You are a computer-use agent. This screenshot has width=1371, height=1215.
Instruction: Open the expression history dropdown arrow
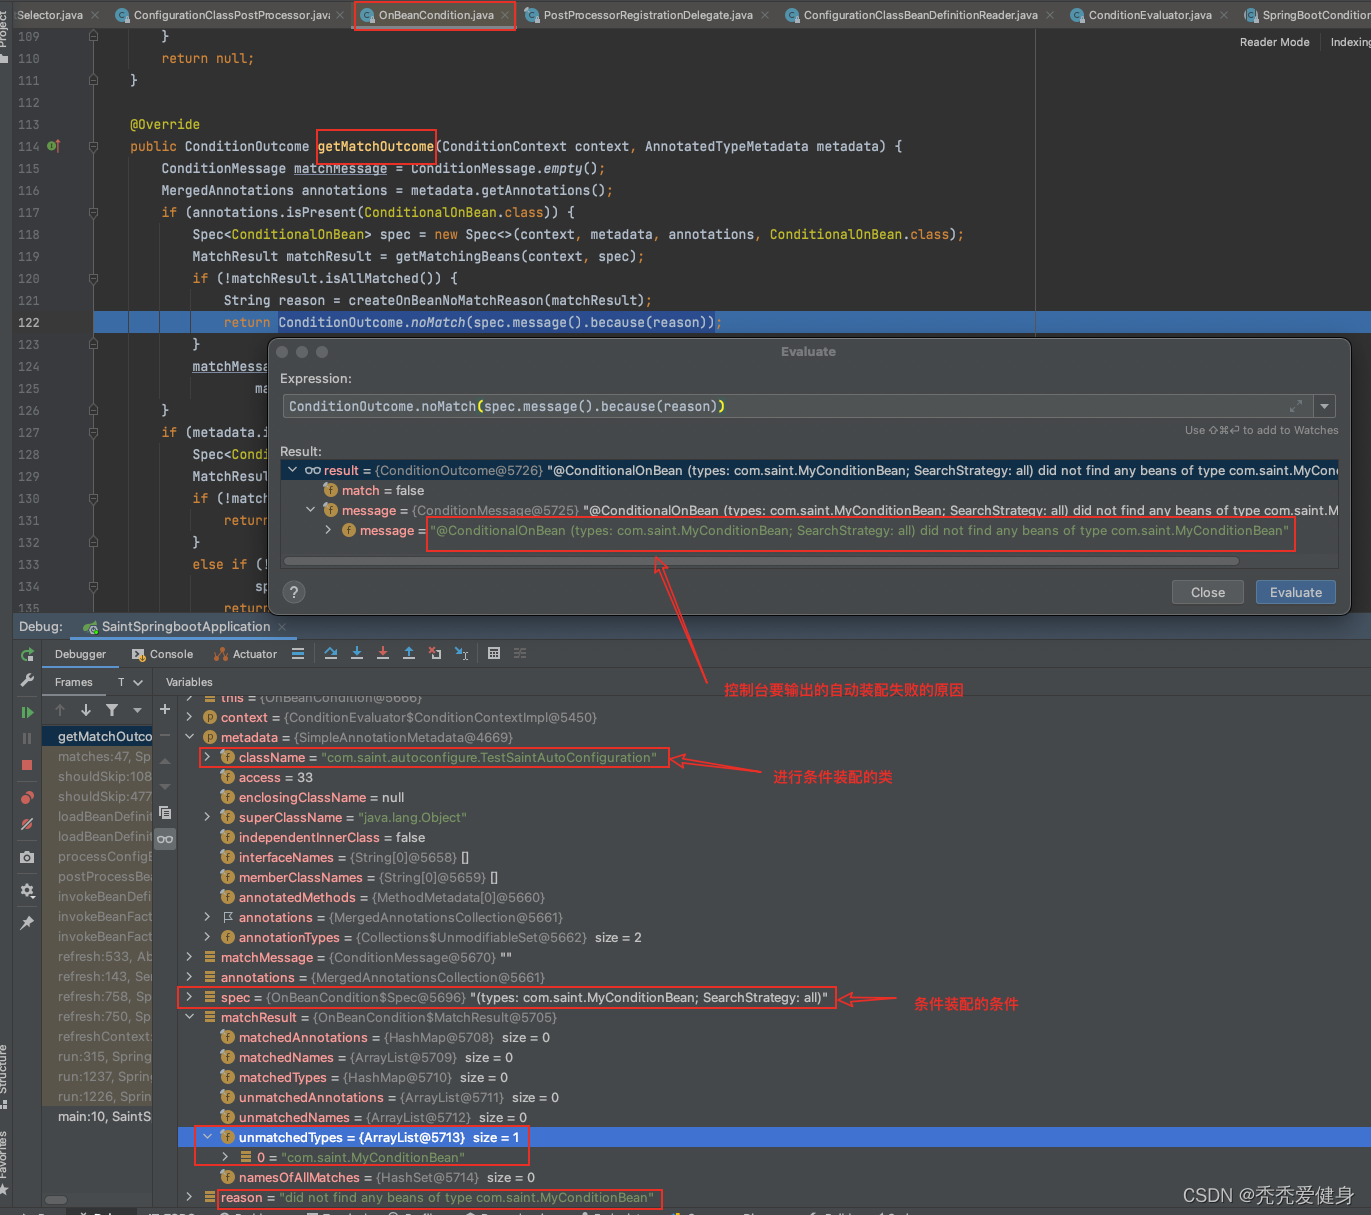(1324, 406)
